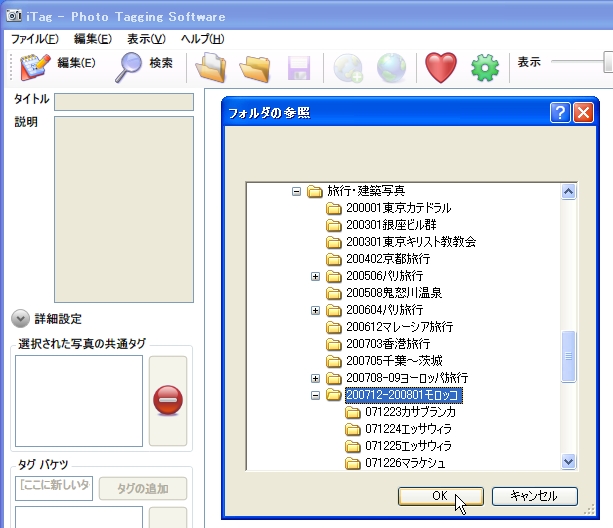Click the help question mark in dialog title

(x=560, y=113)
